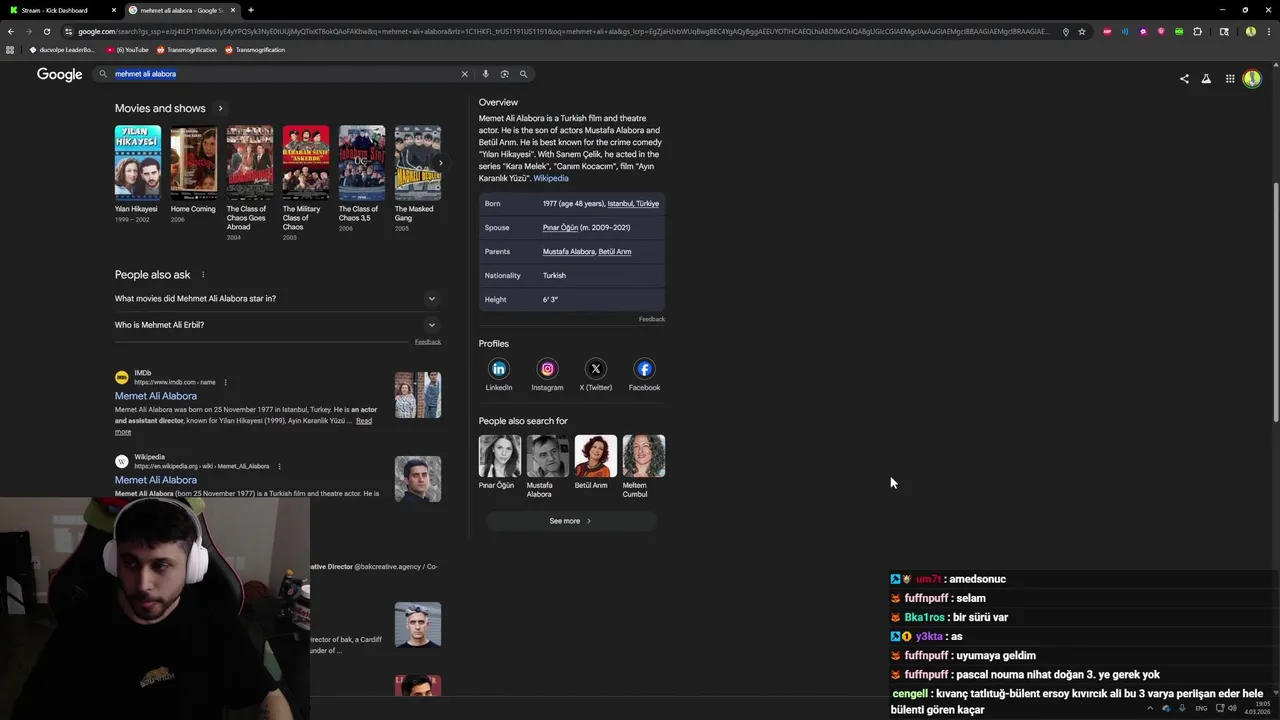Viewport: 1280px width, 720px height.
Task: Bookmark this page with star icon
Action: pos(1082,31)
